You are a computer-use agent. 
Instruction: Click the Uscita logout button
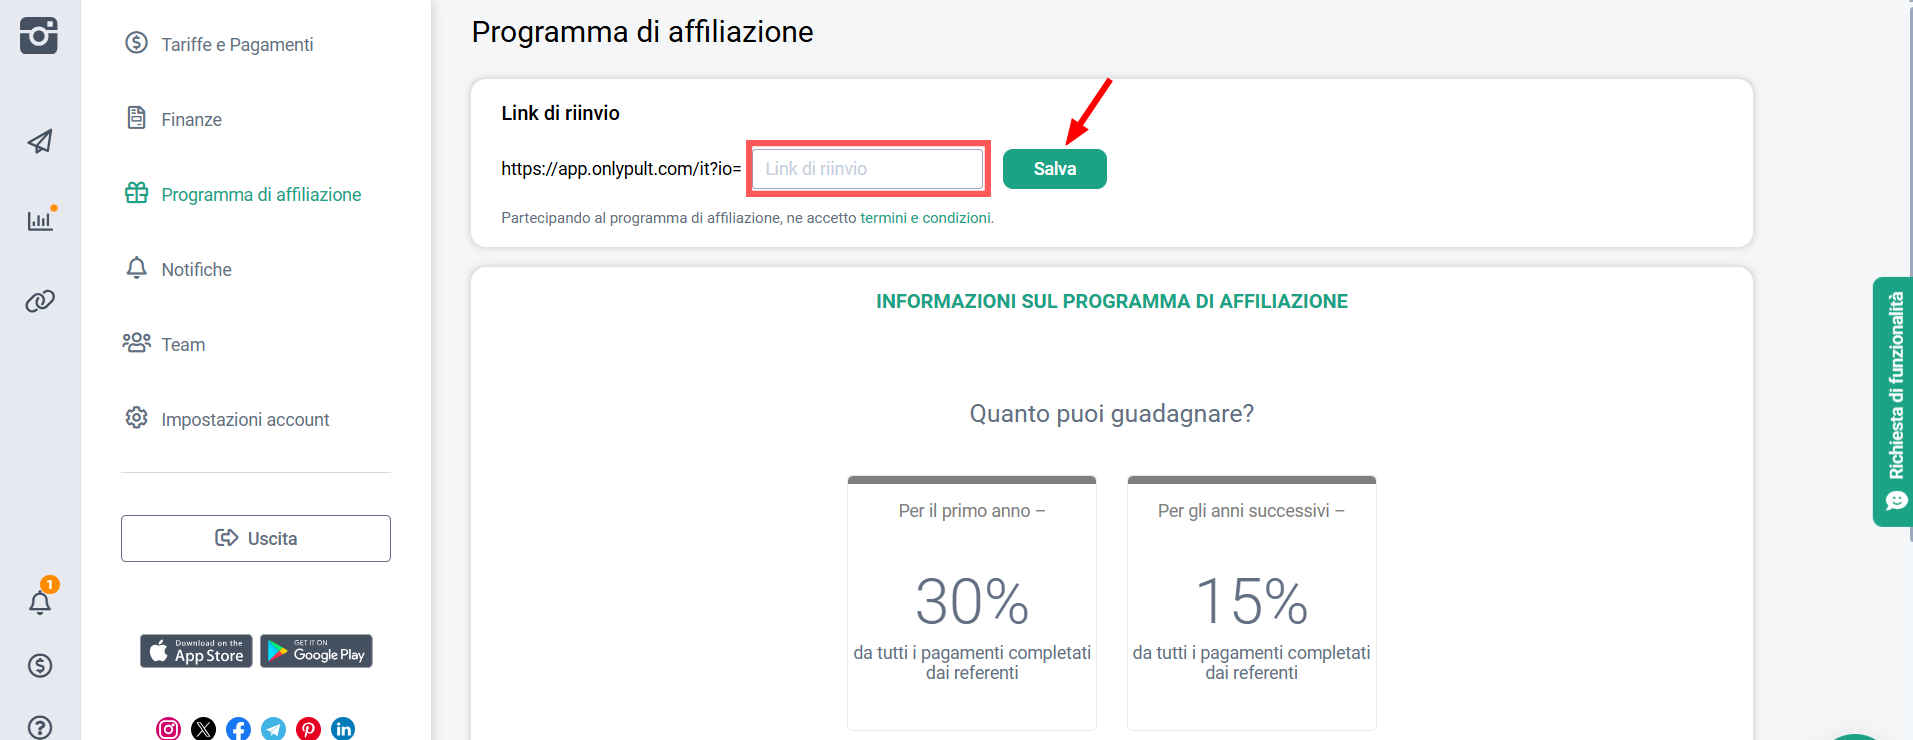click(256, 539)
